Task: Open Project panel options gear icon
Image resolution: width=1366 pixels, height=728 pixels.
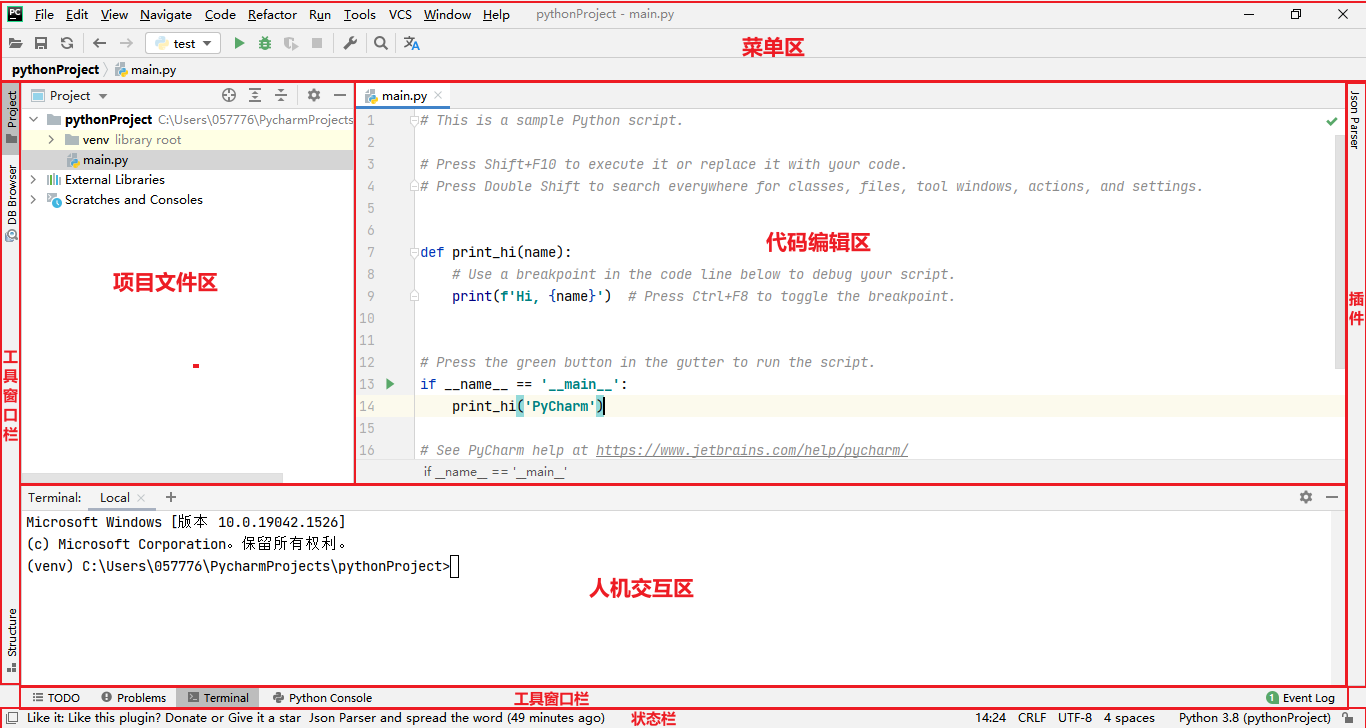Action: click(x=314, y=95)
